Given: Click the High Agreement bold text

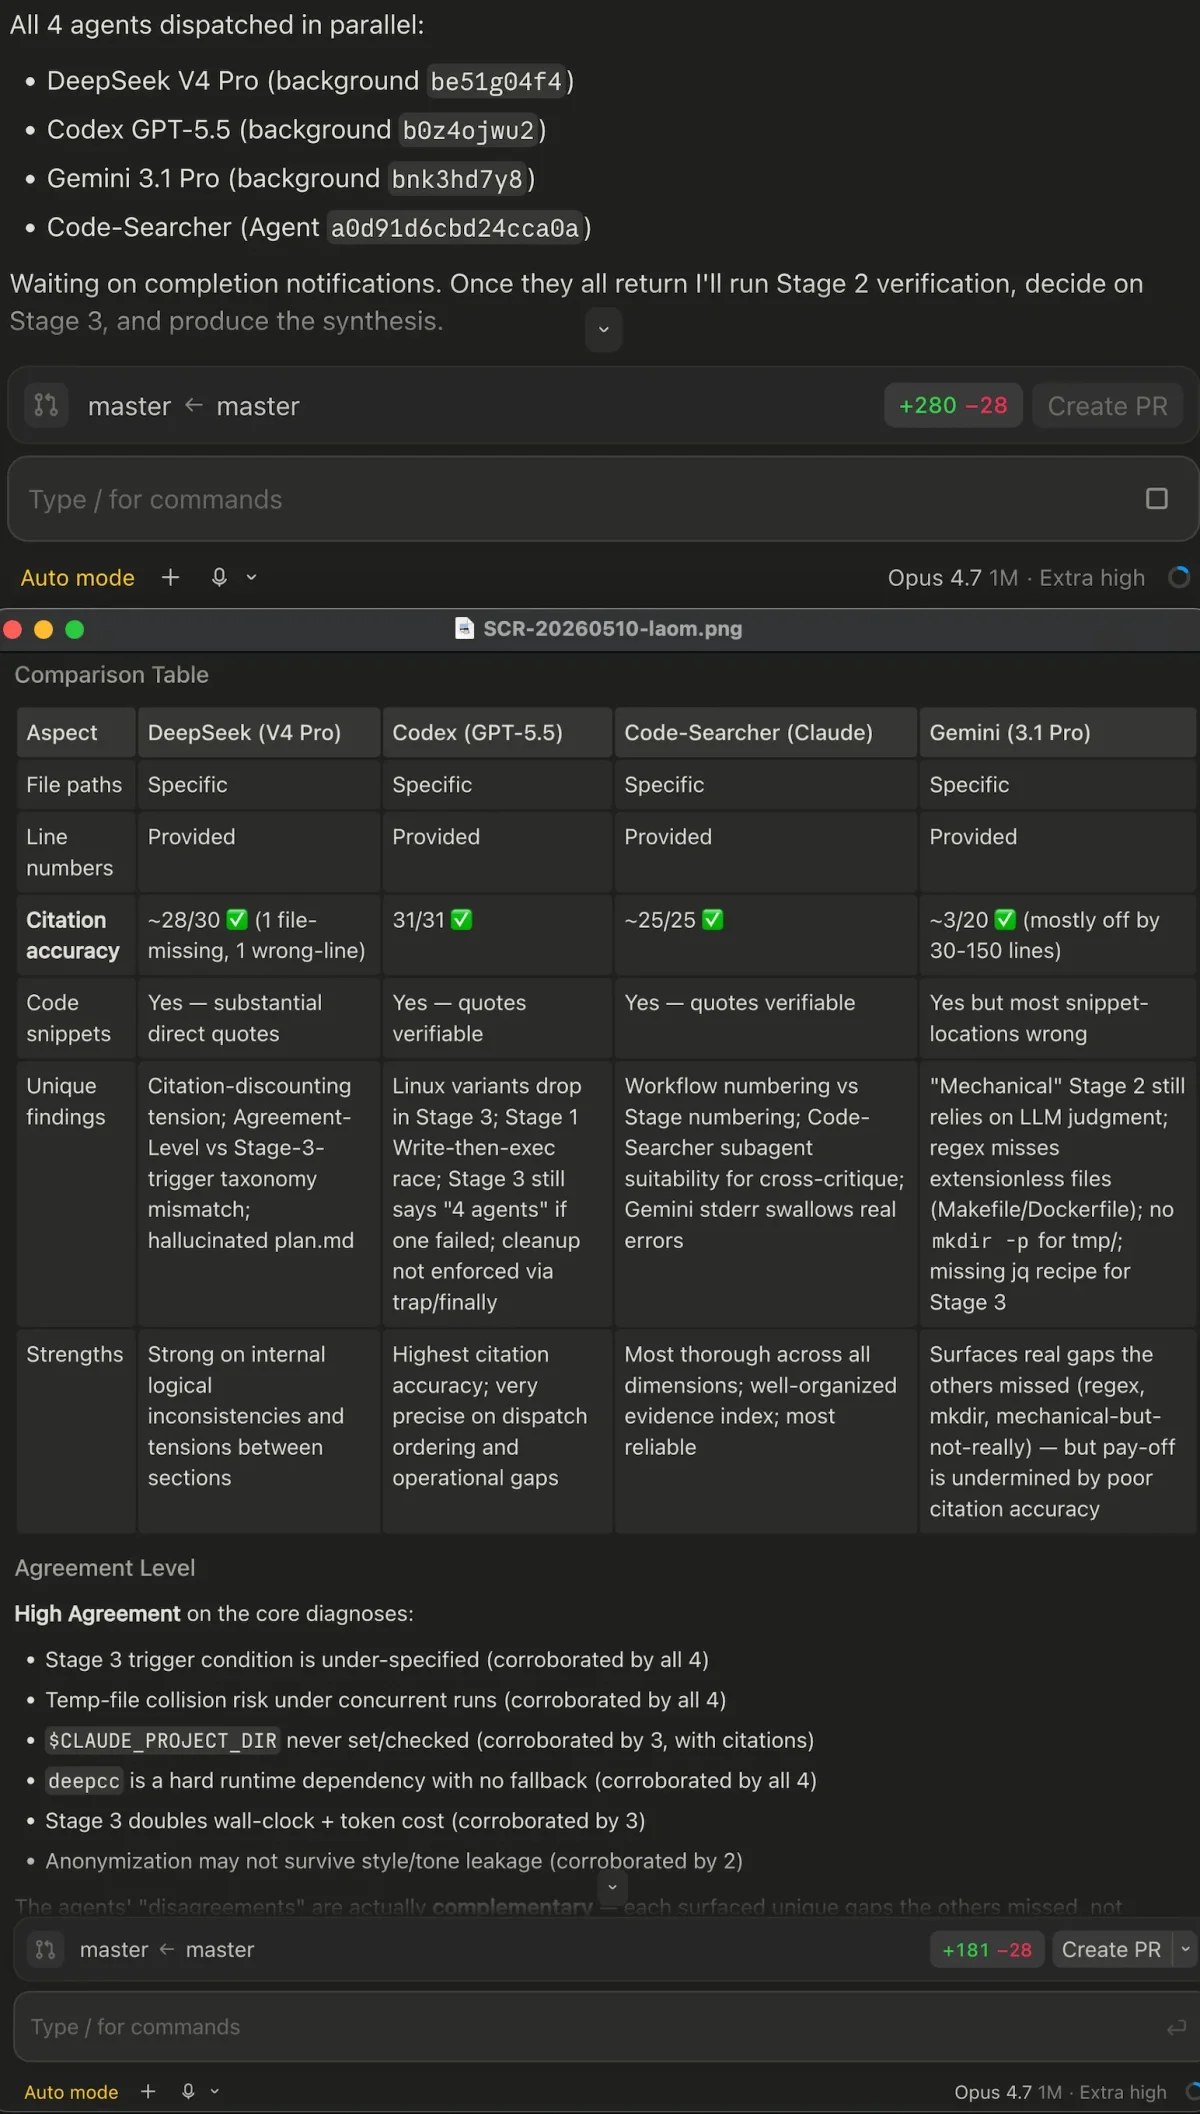Looking at the screenshot, I should (x=97, y=1613).
